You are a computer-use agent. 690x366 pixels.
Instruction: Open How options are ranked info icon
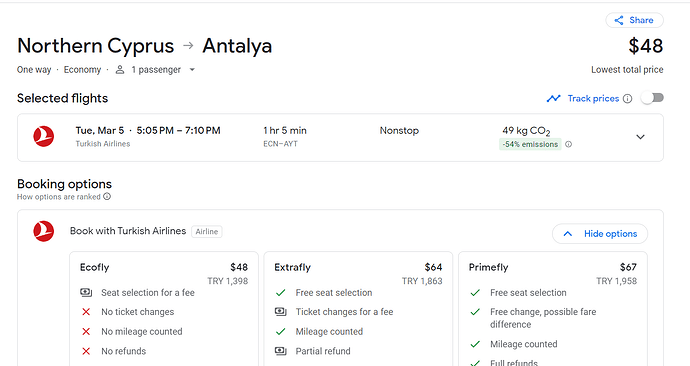click(107, 197)
